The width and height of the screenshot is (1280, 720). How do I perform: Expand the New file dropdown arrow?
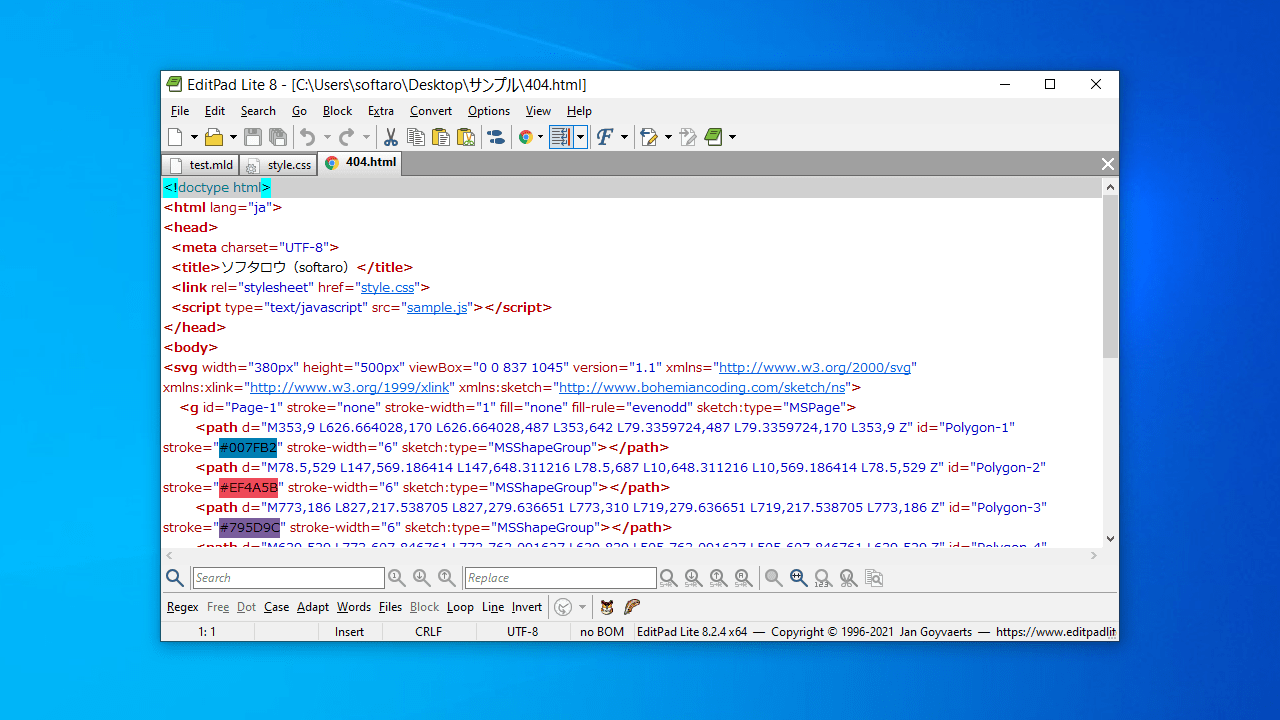pos(194,137)
